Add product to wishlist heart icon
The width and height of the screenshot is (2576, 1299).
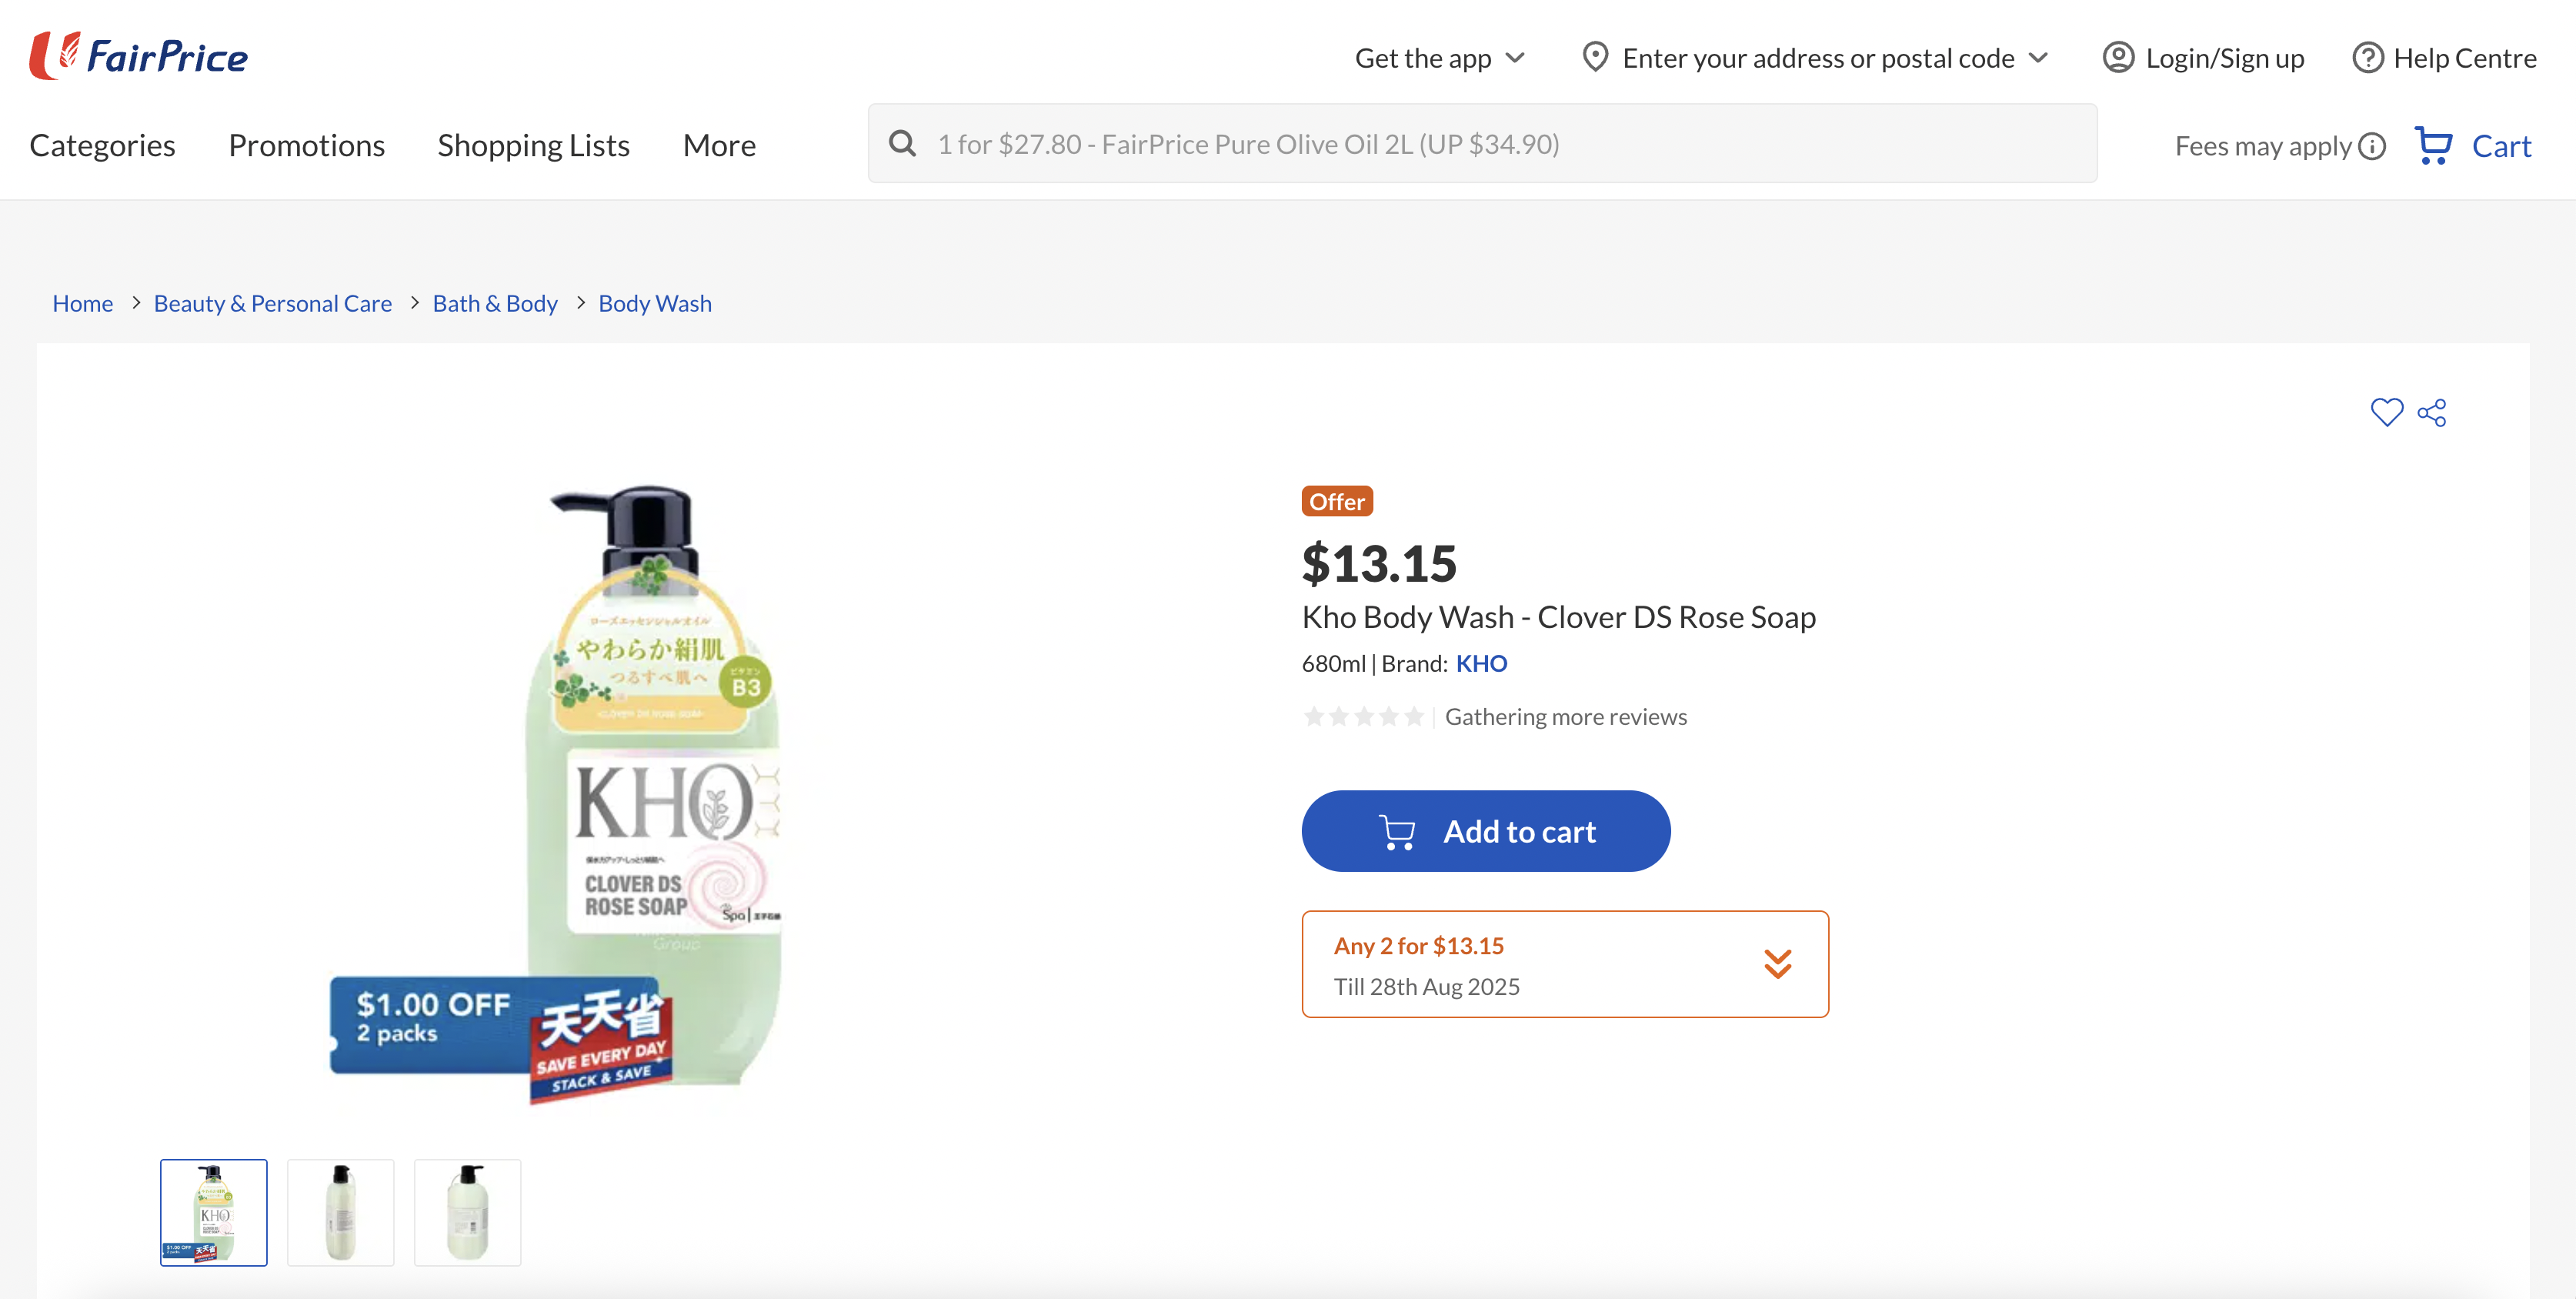coord(2386,412)
